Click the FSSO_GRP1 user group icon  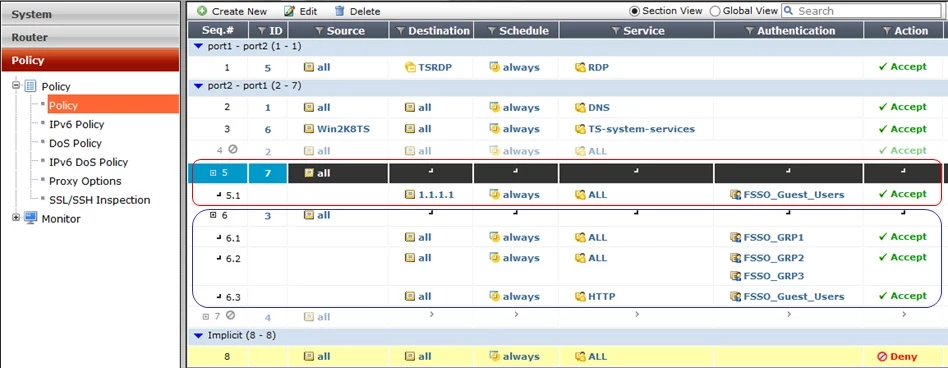tap(735, 237)
